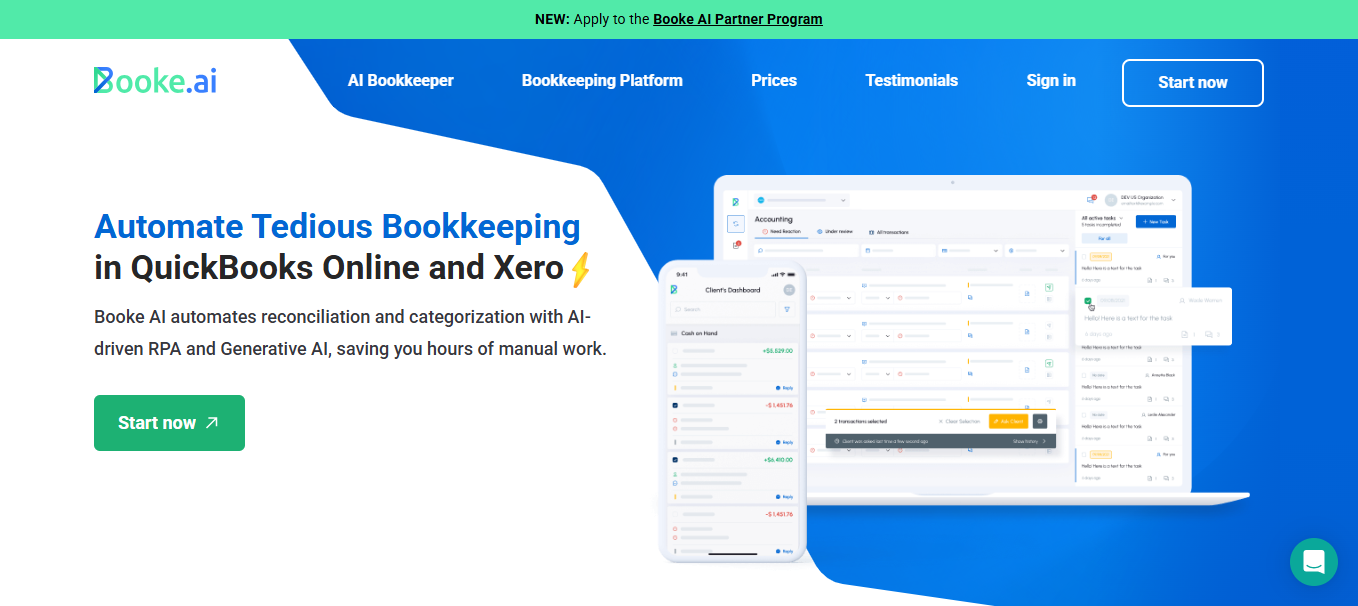This screenshot has height=606, width=1358.
Task: Select Under review tab in laptop mockup
Action: (x=835, y=232)
